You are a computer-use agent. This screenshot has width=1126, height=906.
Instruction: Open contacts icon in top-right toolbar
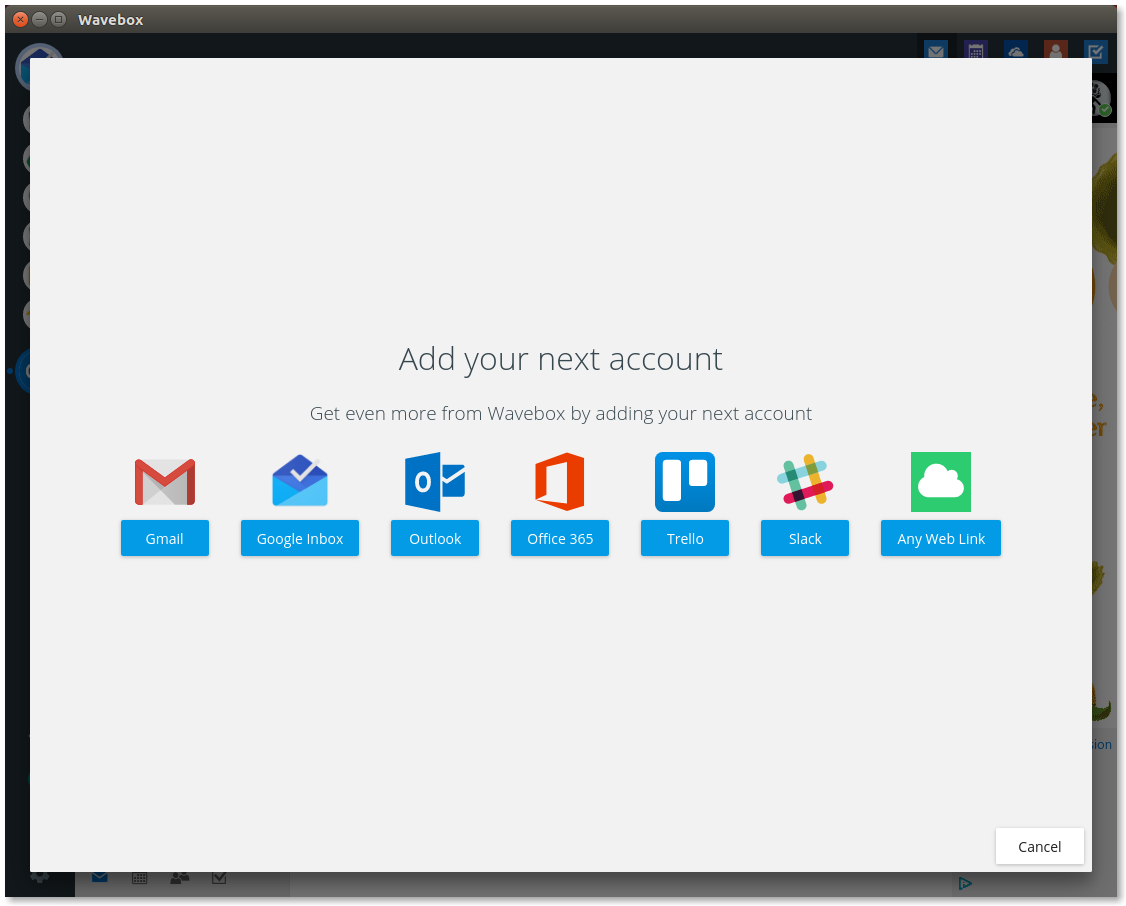1055,50
